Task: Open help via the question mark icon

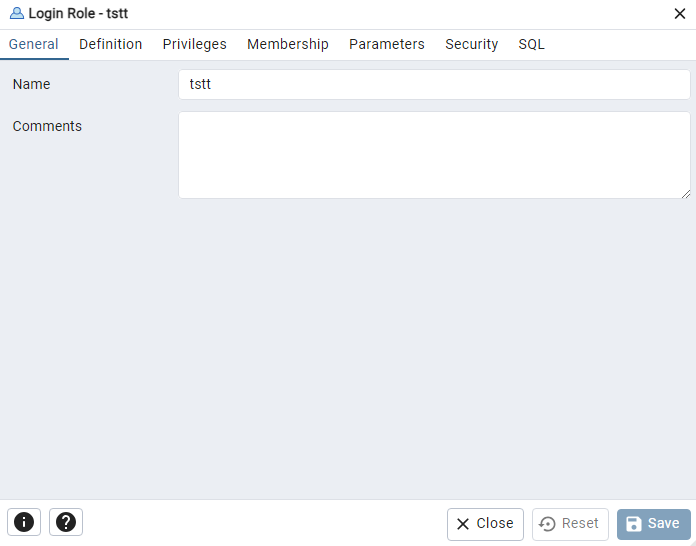Action: (x=66, y=522)
